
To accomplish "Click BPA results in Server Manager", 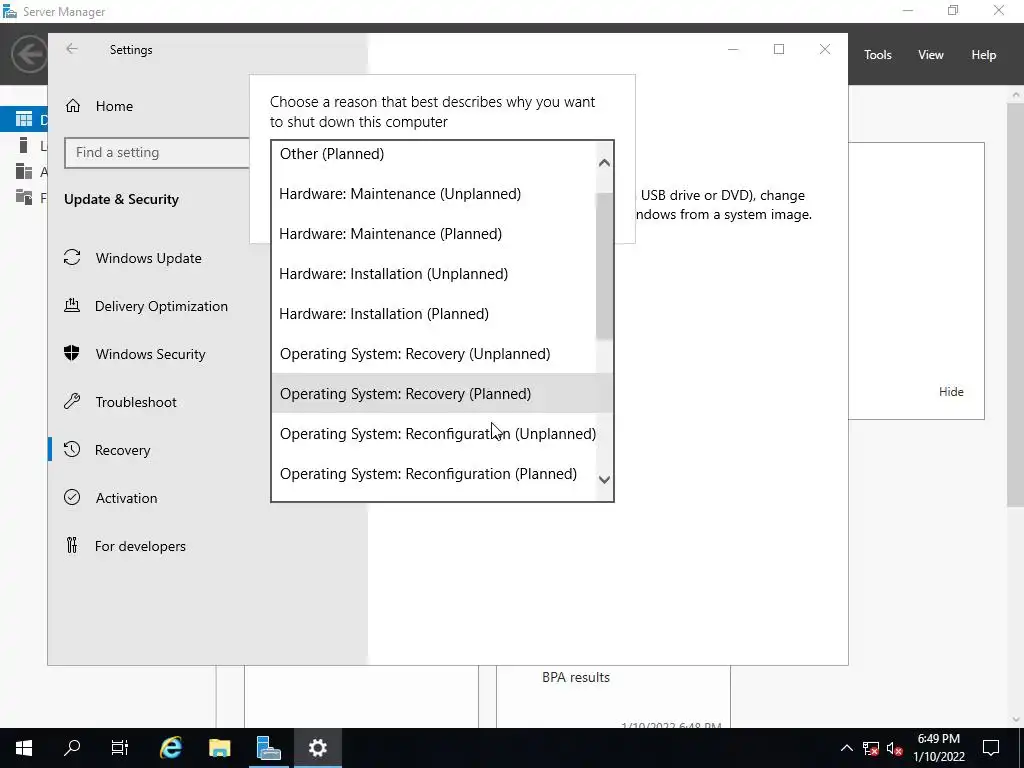I will (575, 677).
